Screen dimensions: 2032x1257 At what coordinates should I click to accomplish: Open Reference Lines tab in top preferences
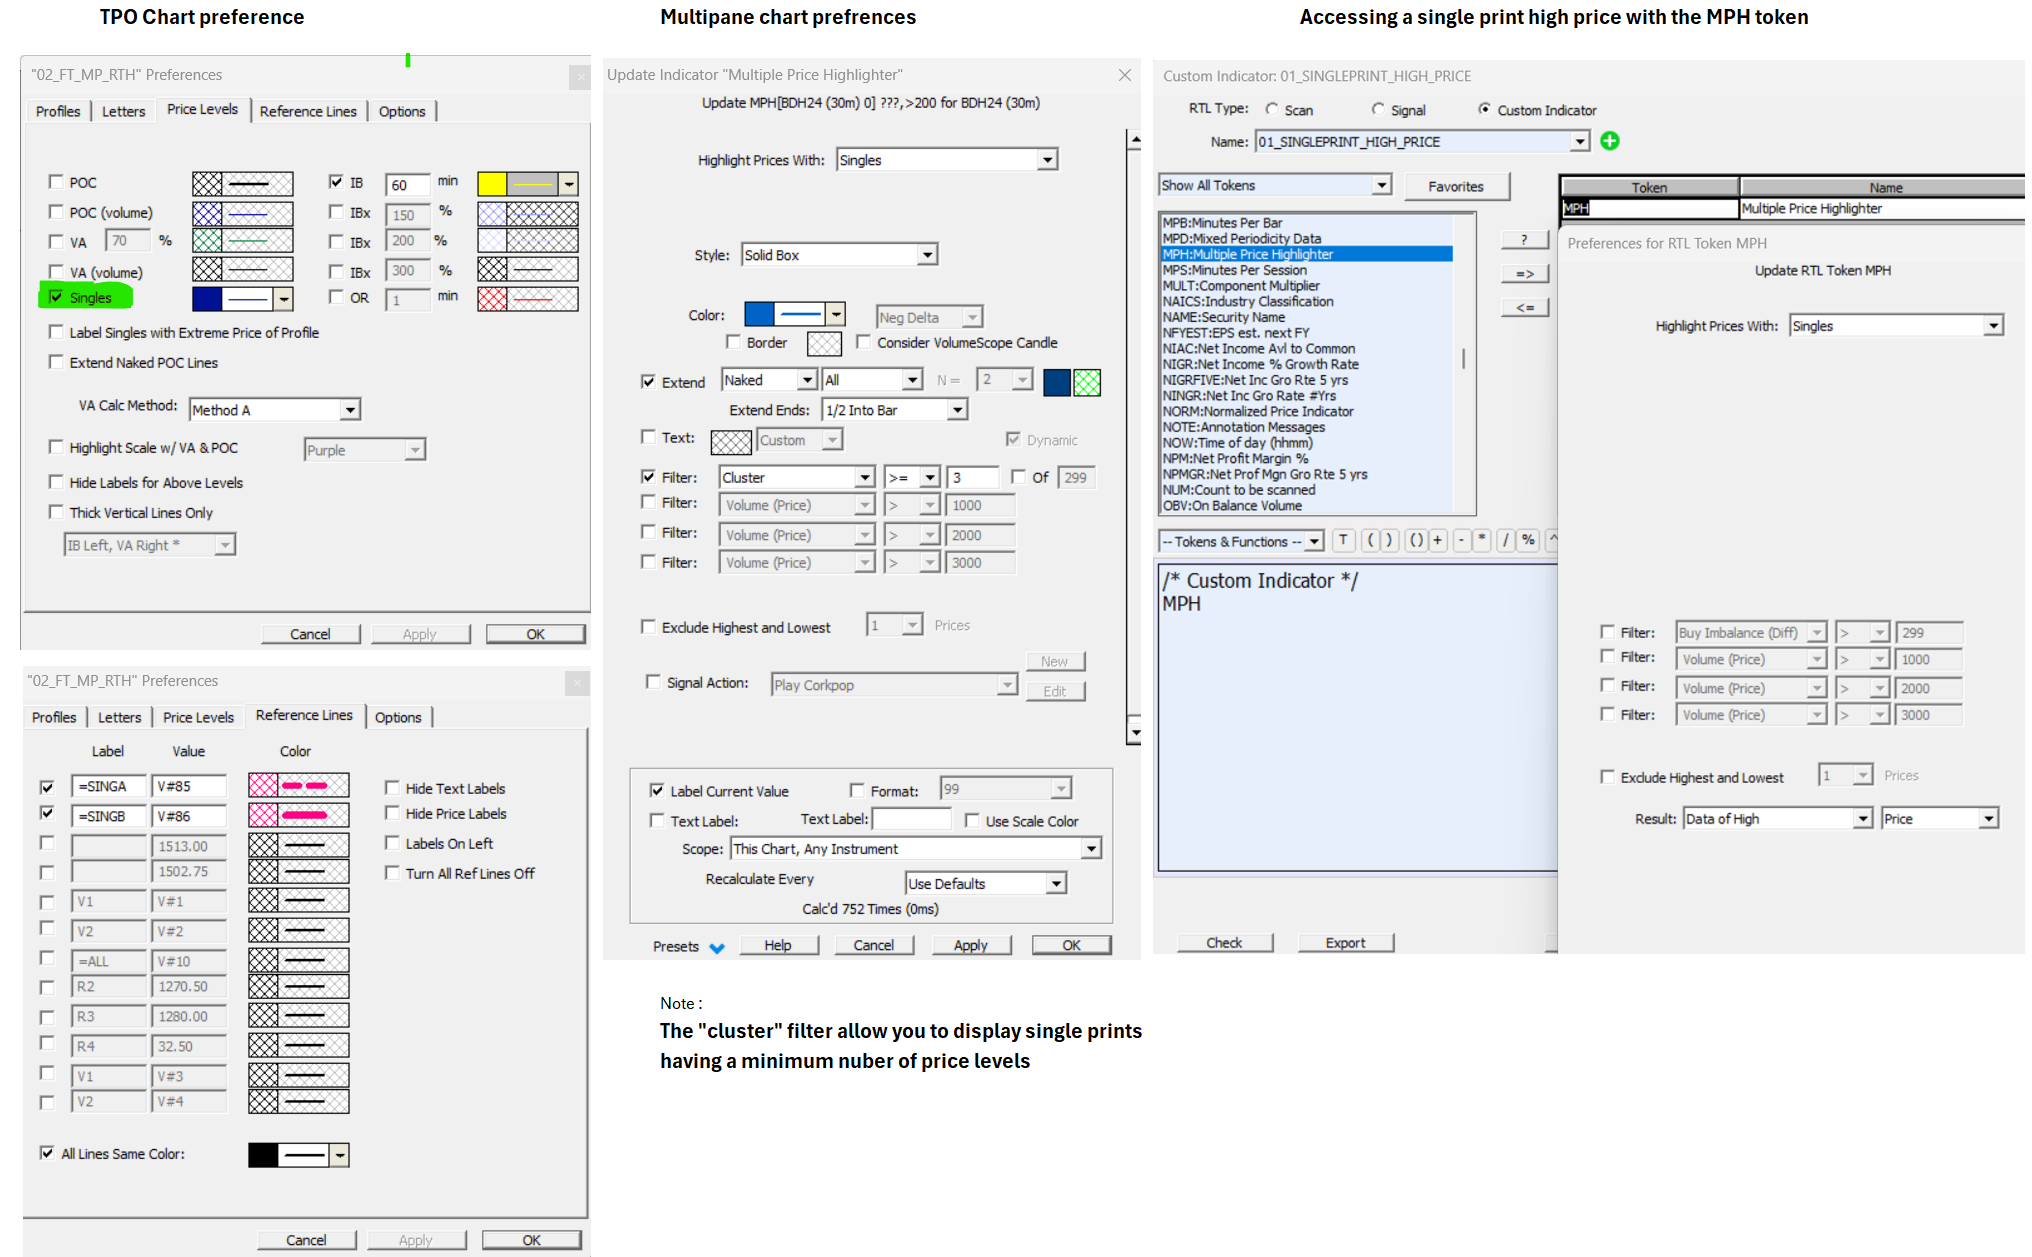coord(308,111)
